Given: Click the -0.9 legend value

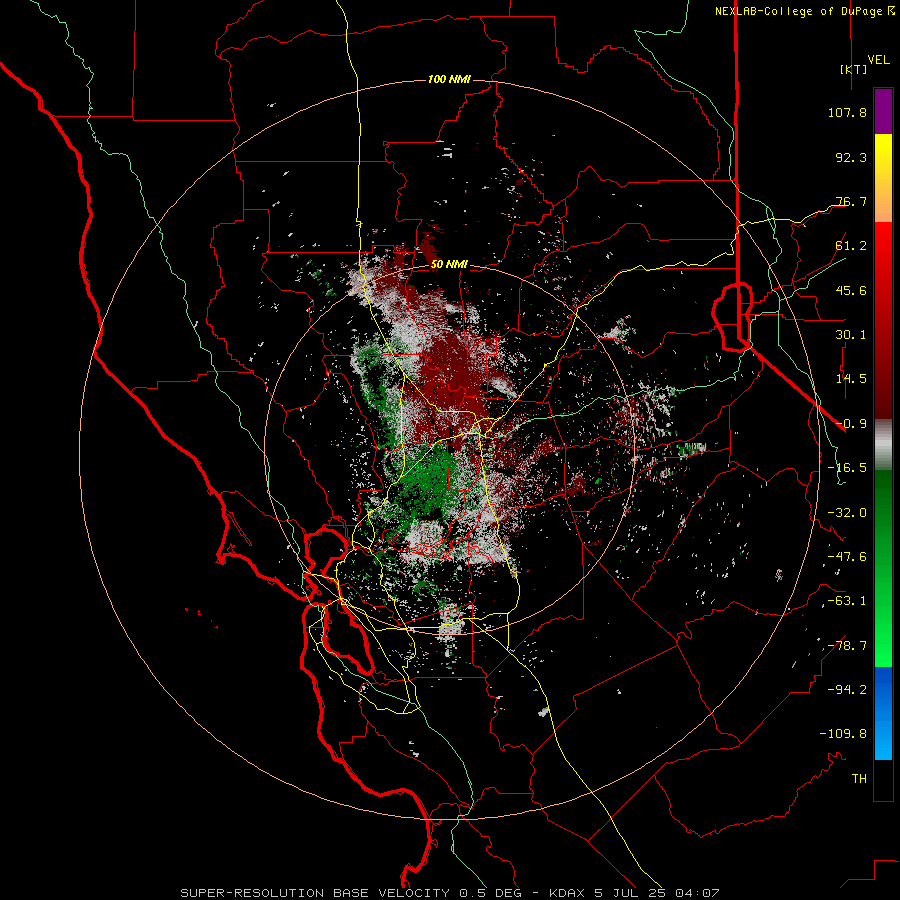Looking at the screenshot, I should [851, 424].
